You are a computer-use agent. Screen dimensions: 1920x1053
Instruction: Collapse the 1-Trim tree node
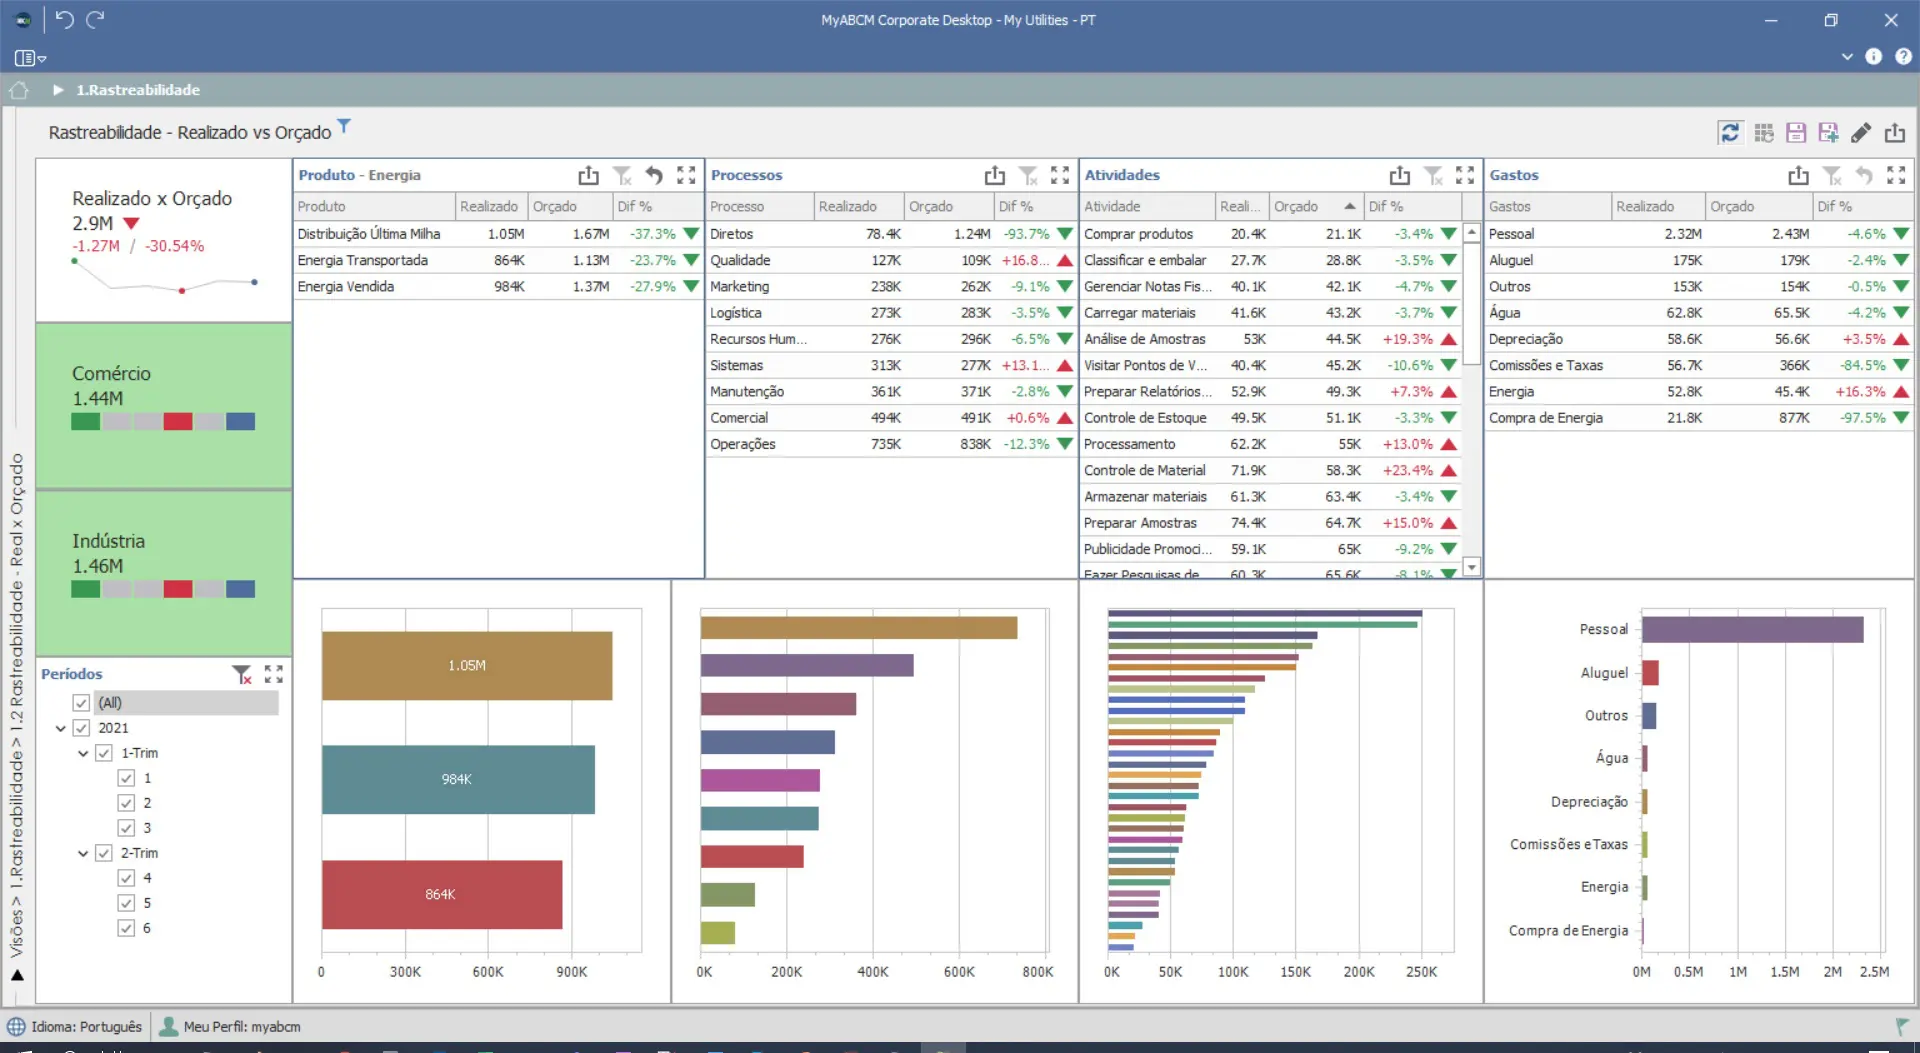pos(83,753)
